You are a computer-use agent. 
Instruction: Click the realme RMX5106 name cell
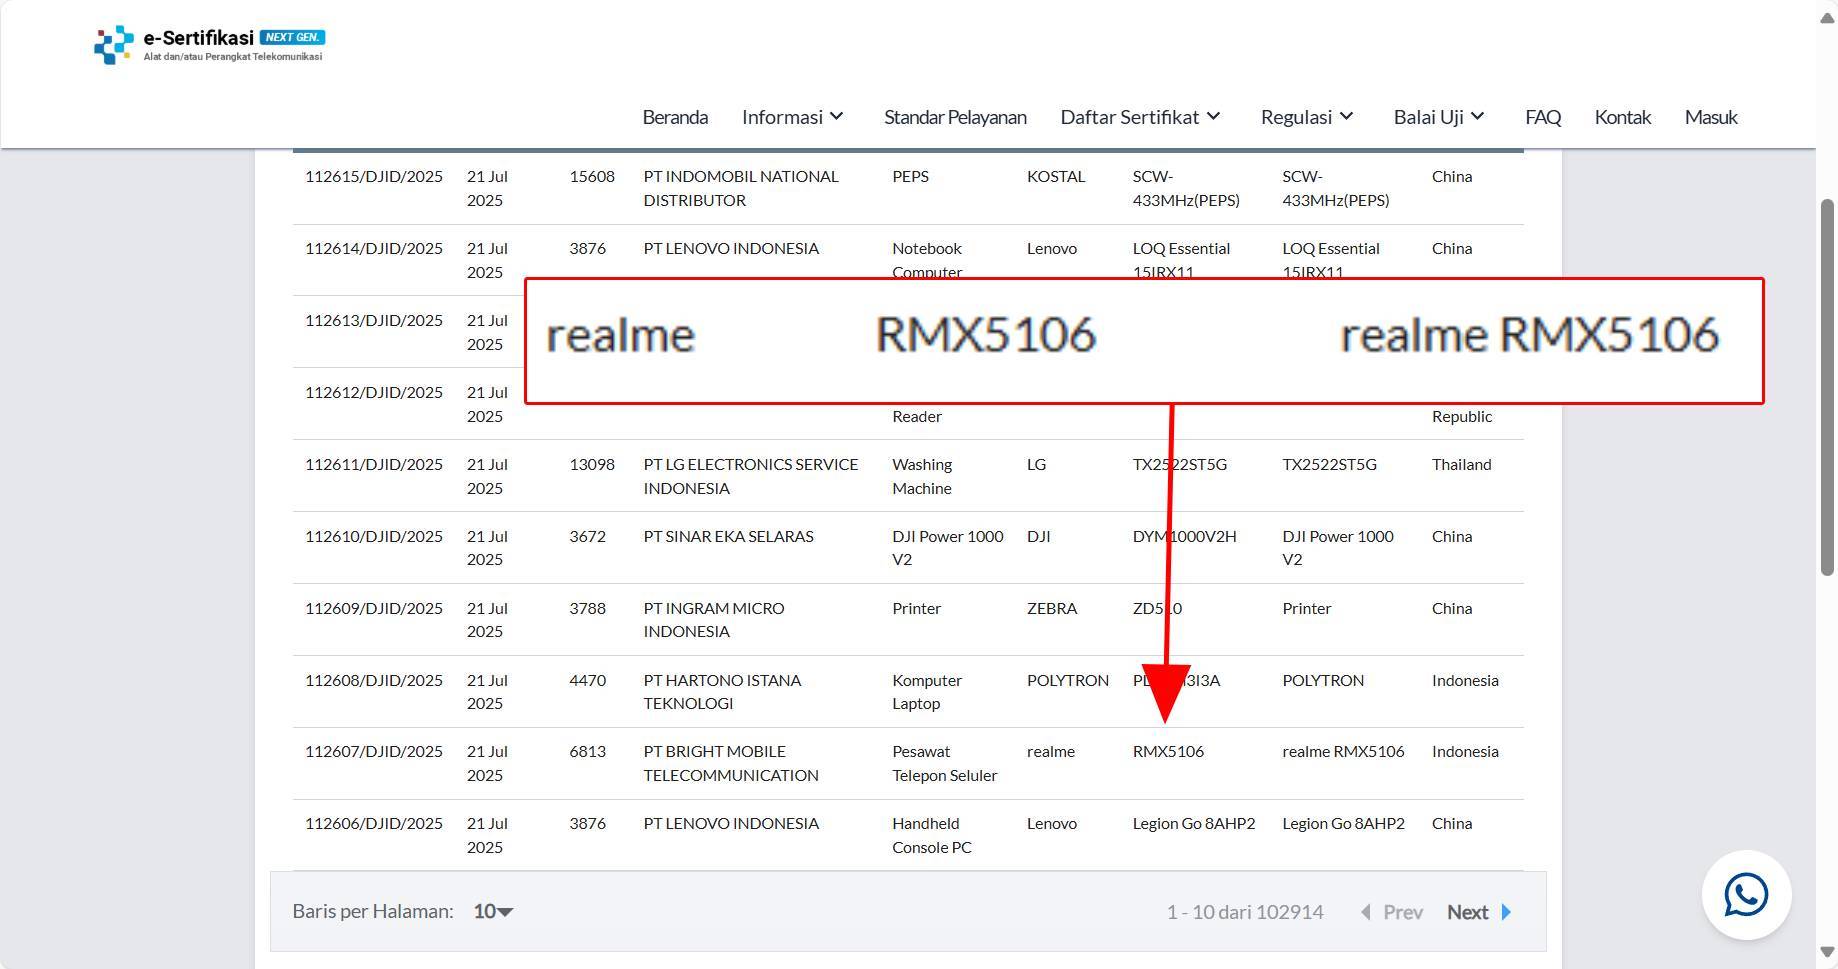pyautogui.click(x=1343, y=751)
